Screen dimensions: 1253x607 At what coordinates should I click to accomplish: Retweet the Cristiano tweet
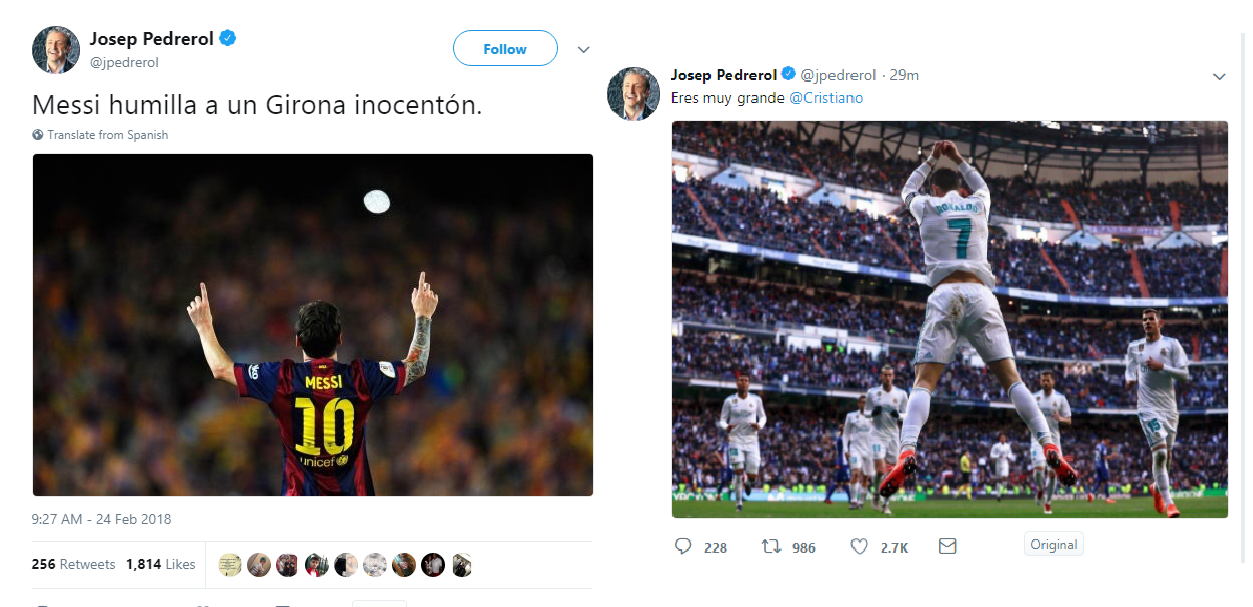point(772,547)
